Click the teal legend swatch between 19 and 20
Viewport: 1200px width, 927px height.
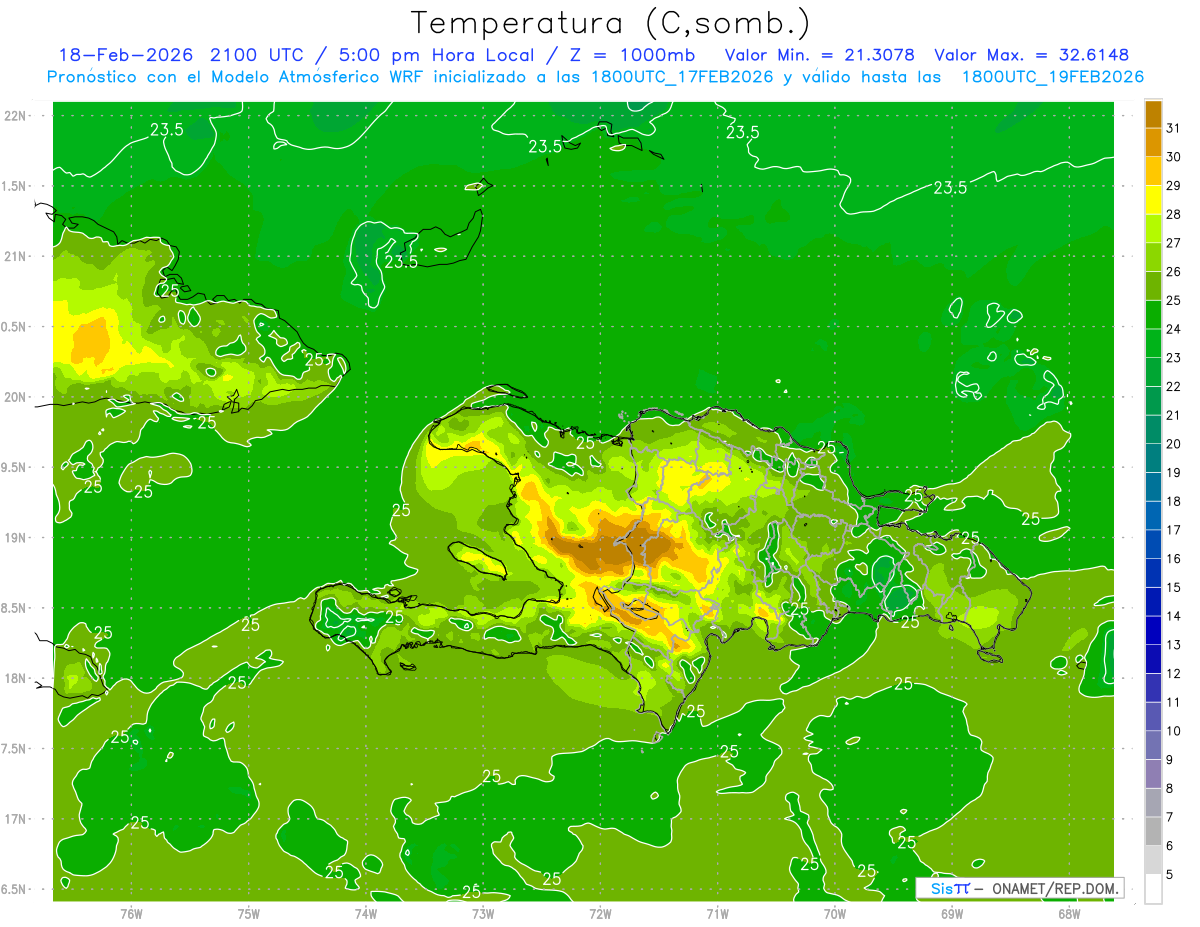tap(1153, 458)
